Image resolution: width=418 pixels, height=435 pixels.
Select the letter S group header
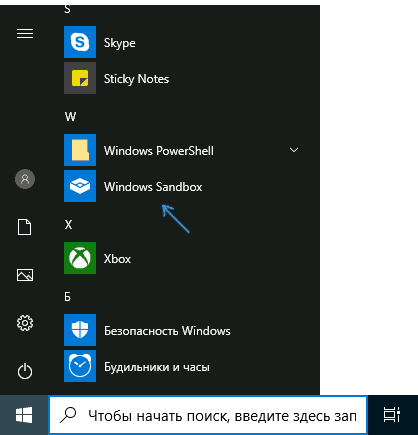click(67, 9)
